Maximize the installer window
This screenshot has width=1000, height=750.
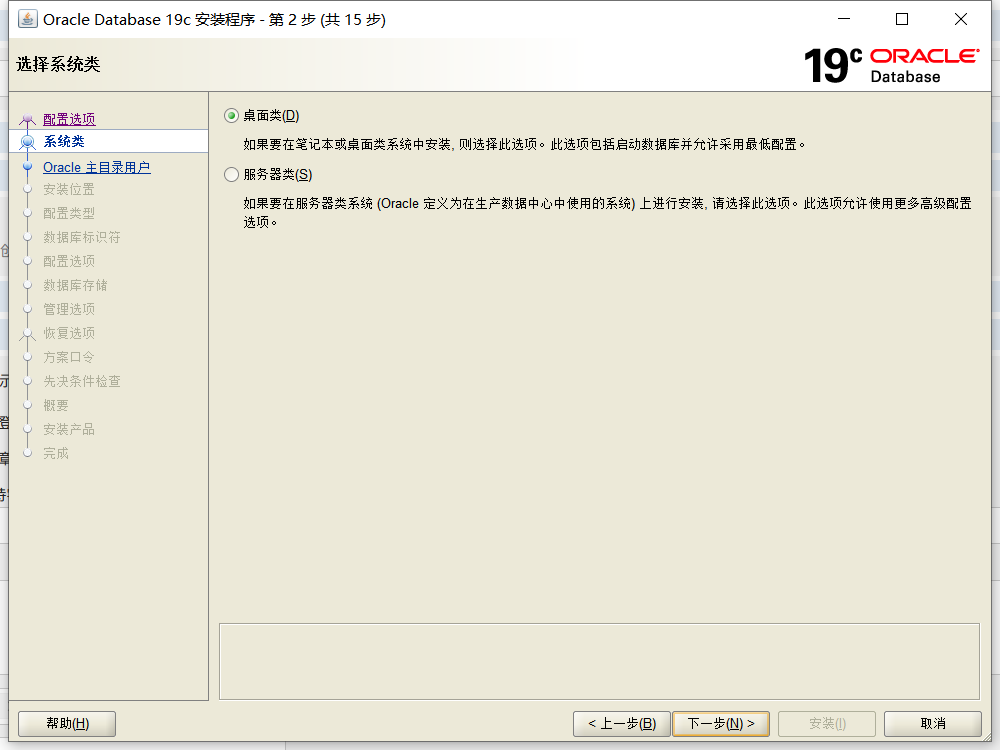point(902,19)
